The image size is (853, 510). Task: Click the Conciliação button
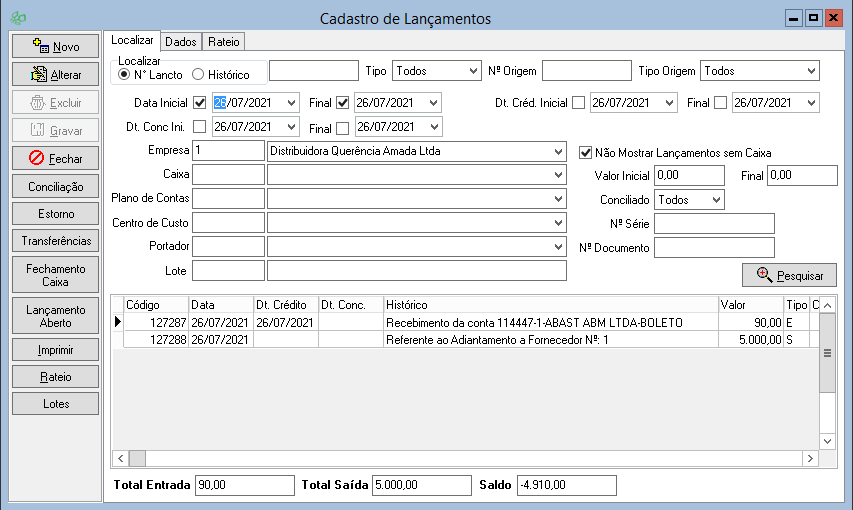(55, 186)
